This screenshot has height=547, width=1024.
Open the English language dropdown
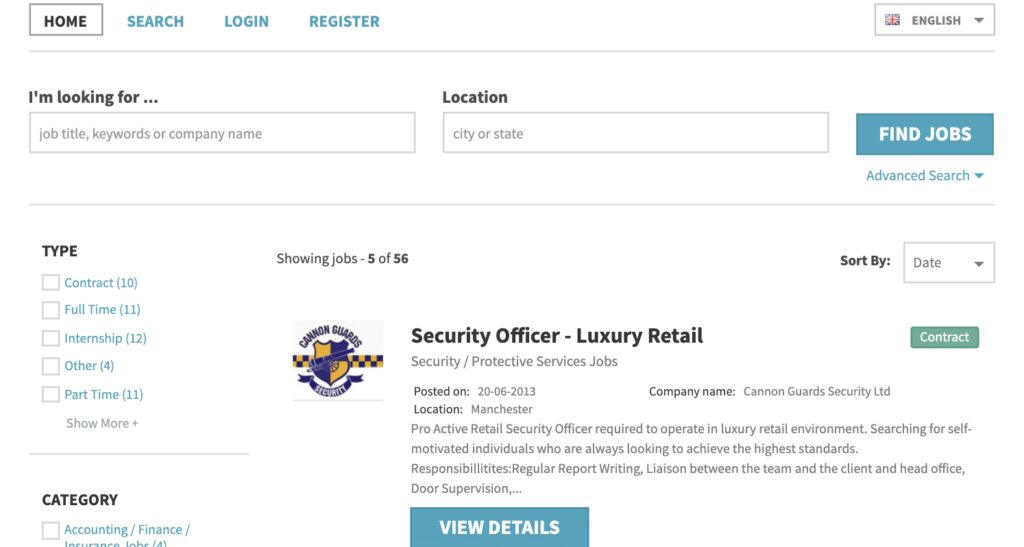click(x=935, y=20)
